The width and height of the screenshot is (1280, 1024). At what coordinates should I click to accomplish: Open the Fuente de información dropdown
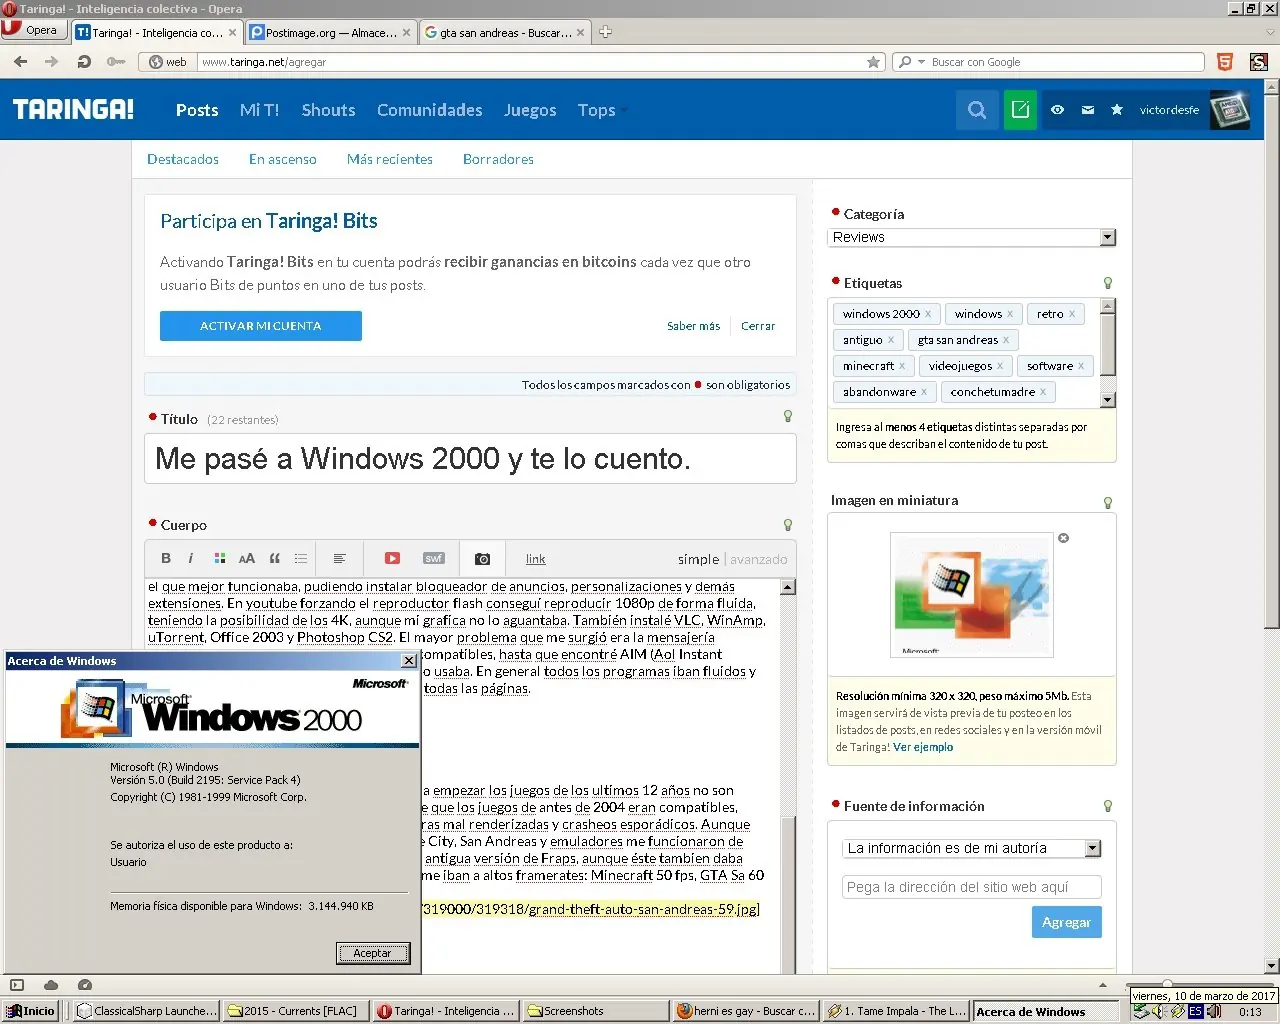click(972, 848)
